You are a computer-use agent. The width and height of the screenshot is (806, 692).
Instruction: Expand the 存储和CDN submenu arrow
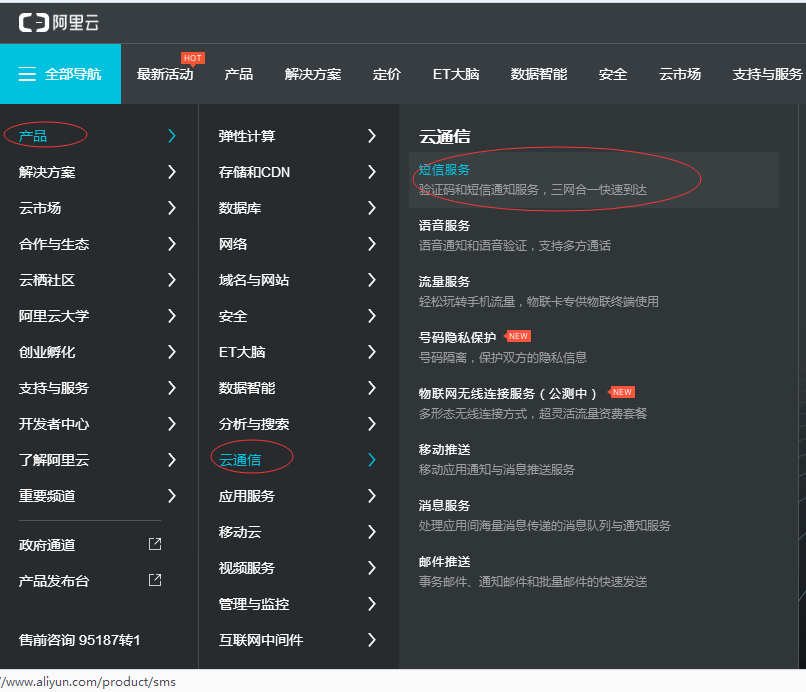(x=372, y=172)
